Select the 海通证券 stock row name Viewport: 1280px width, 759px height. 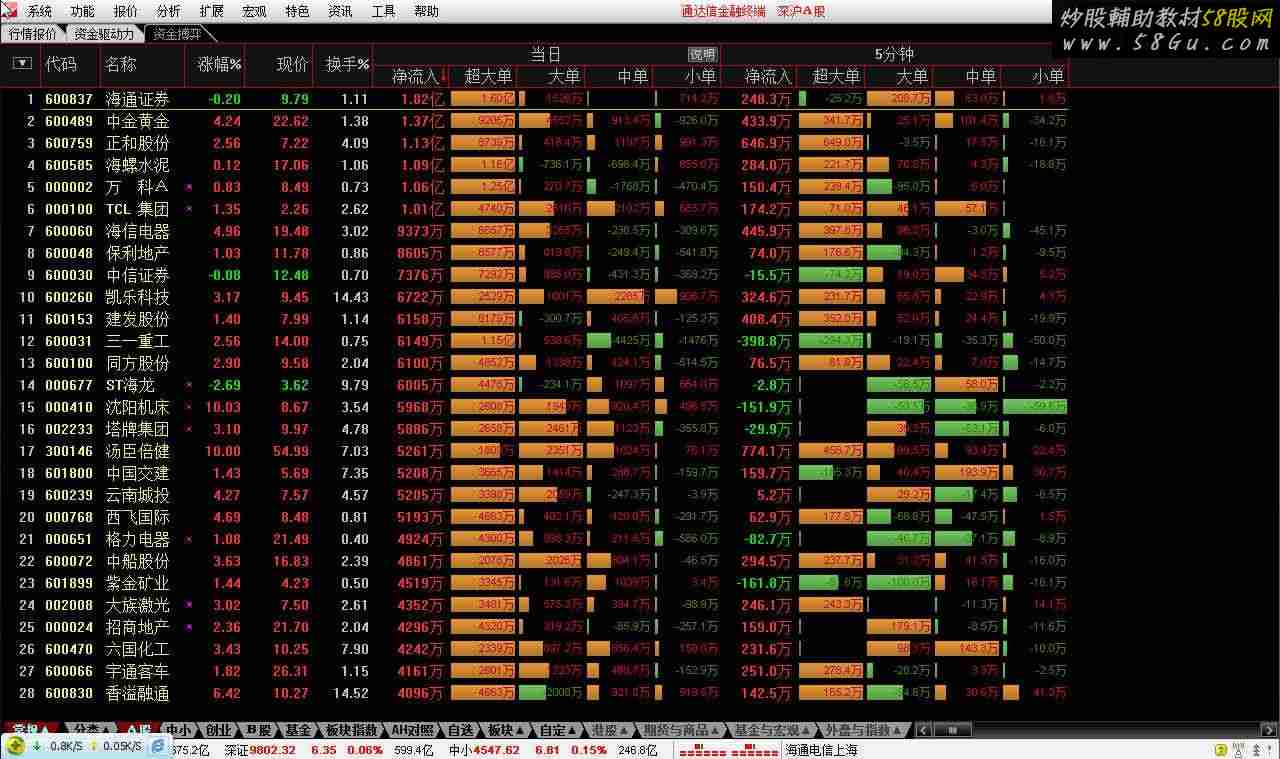point(138,99)
